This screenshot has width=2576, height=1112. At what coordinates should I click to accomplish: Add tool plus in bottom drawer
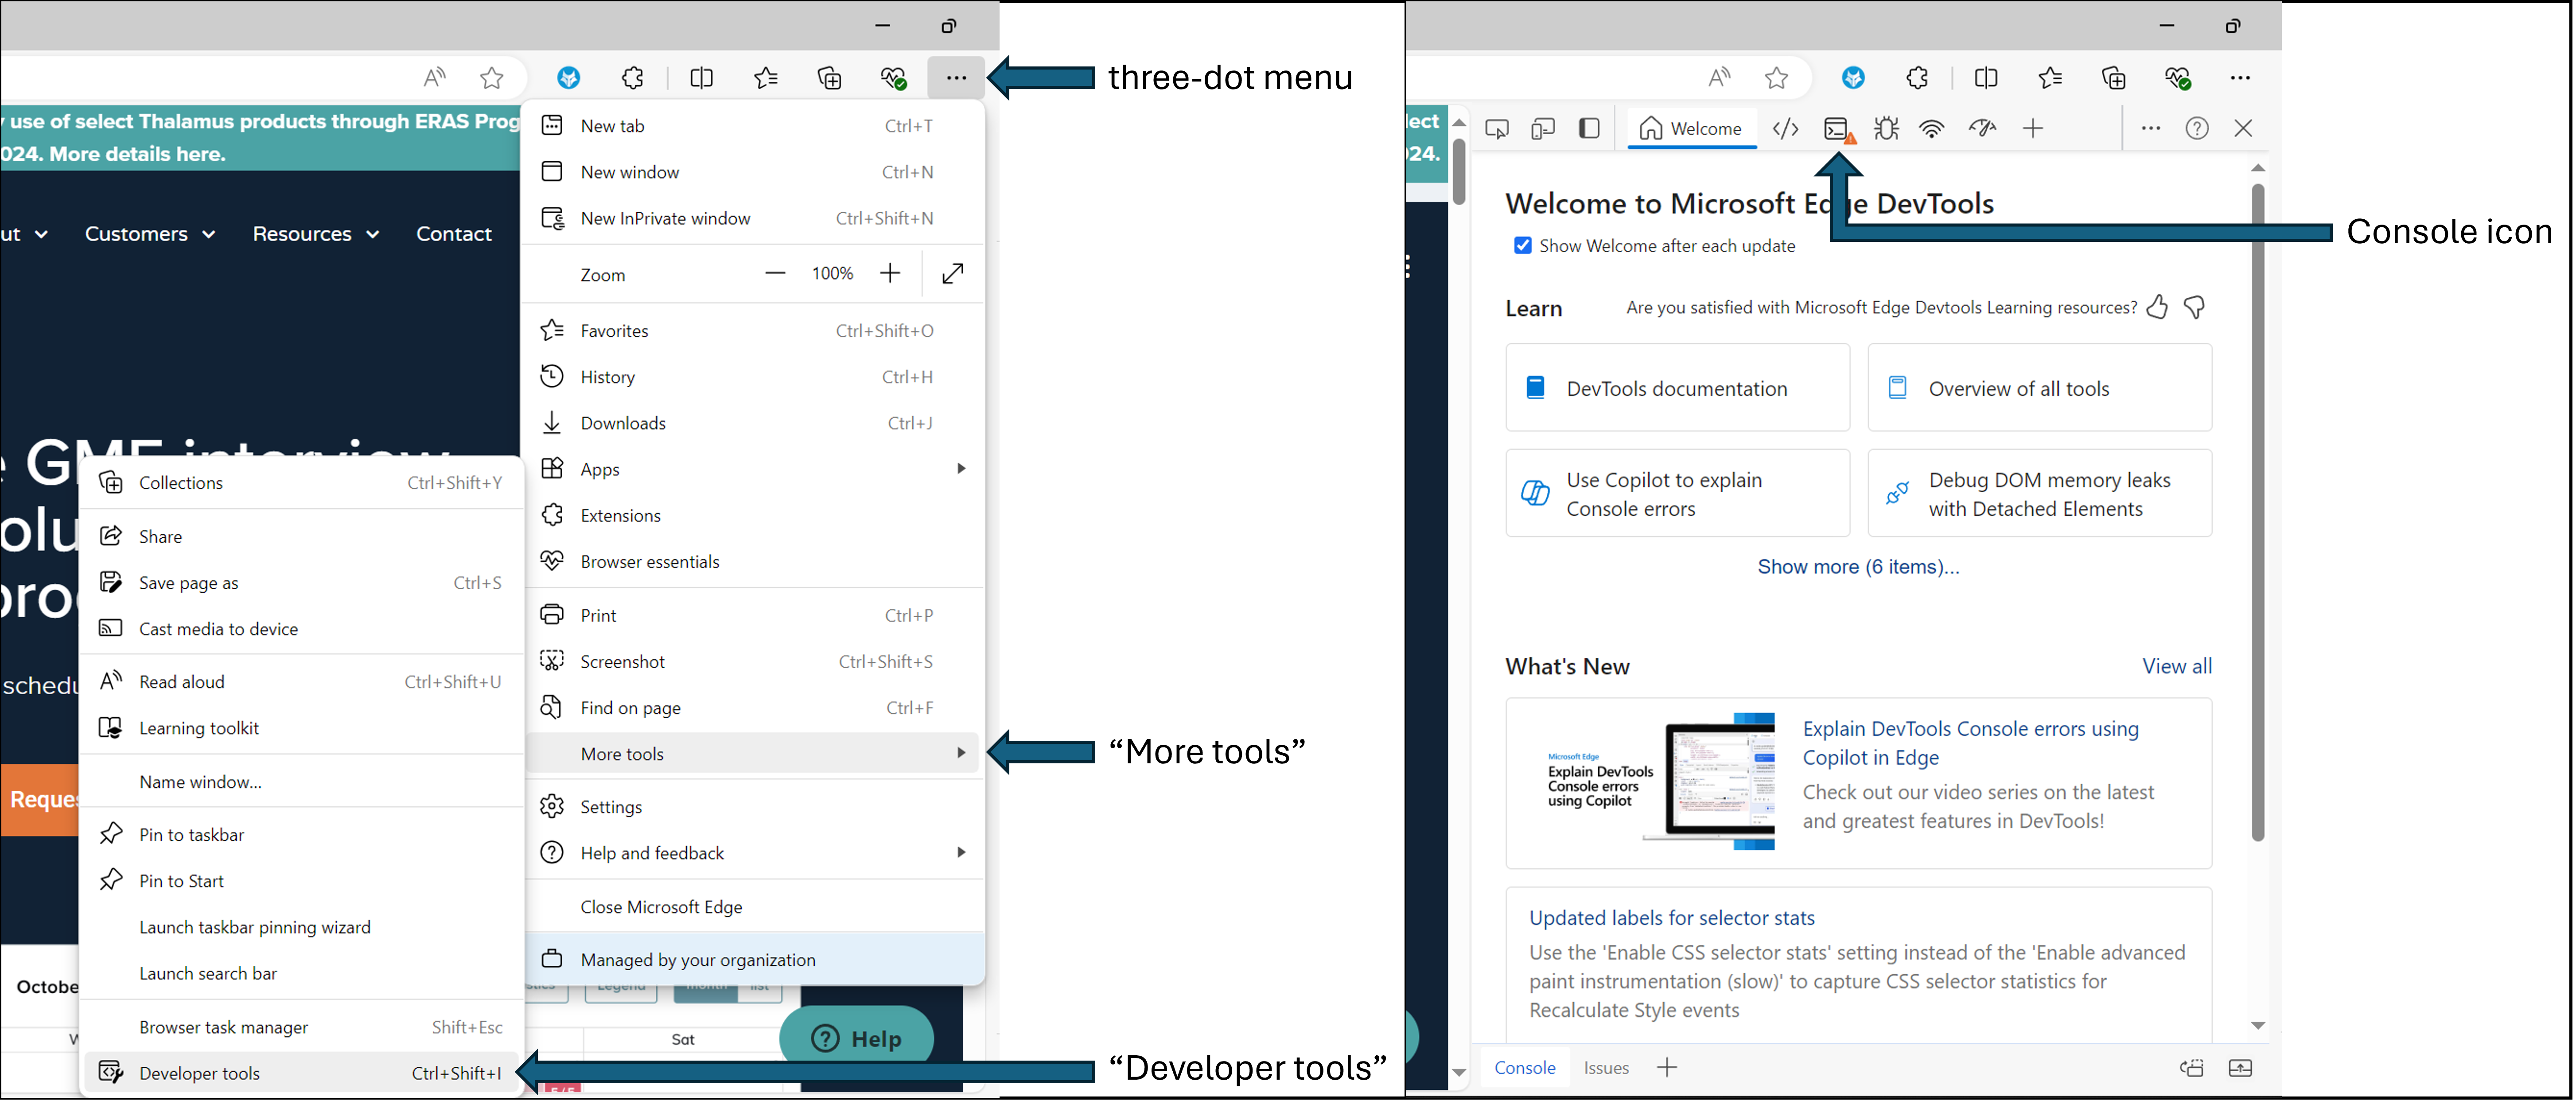coord(1667,1068)
